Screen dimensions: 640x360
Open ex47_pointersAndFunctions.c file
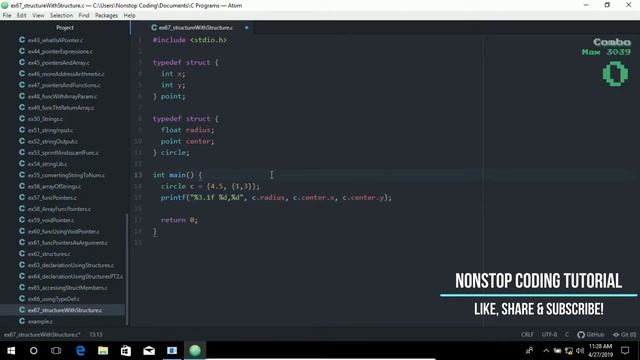(x=64, y=85)
